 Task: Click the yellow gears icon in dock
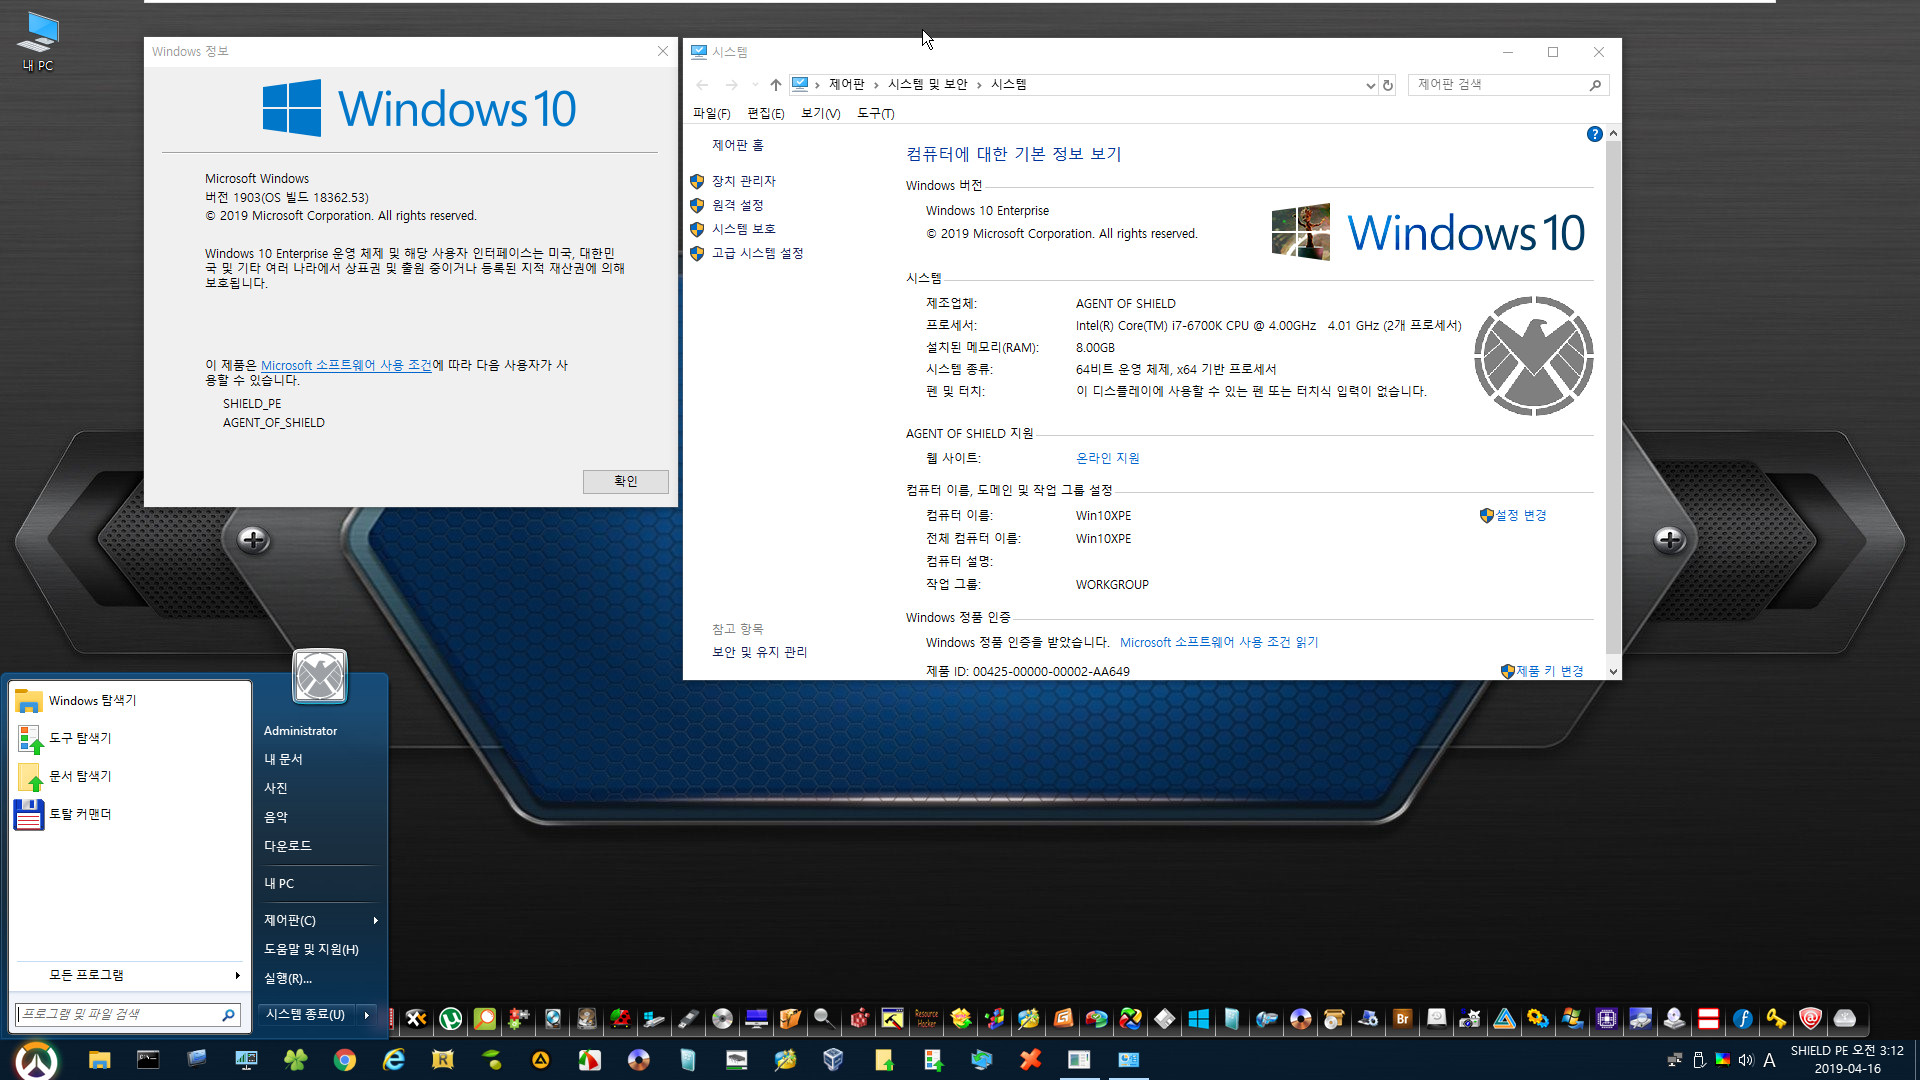(1538, 1018)
